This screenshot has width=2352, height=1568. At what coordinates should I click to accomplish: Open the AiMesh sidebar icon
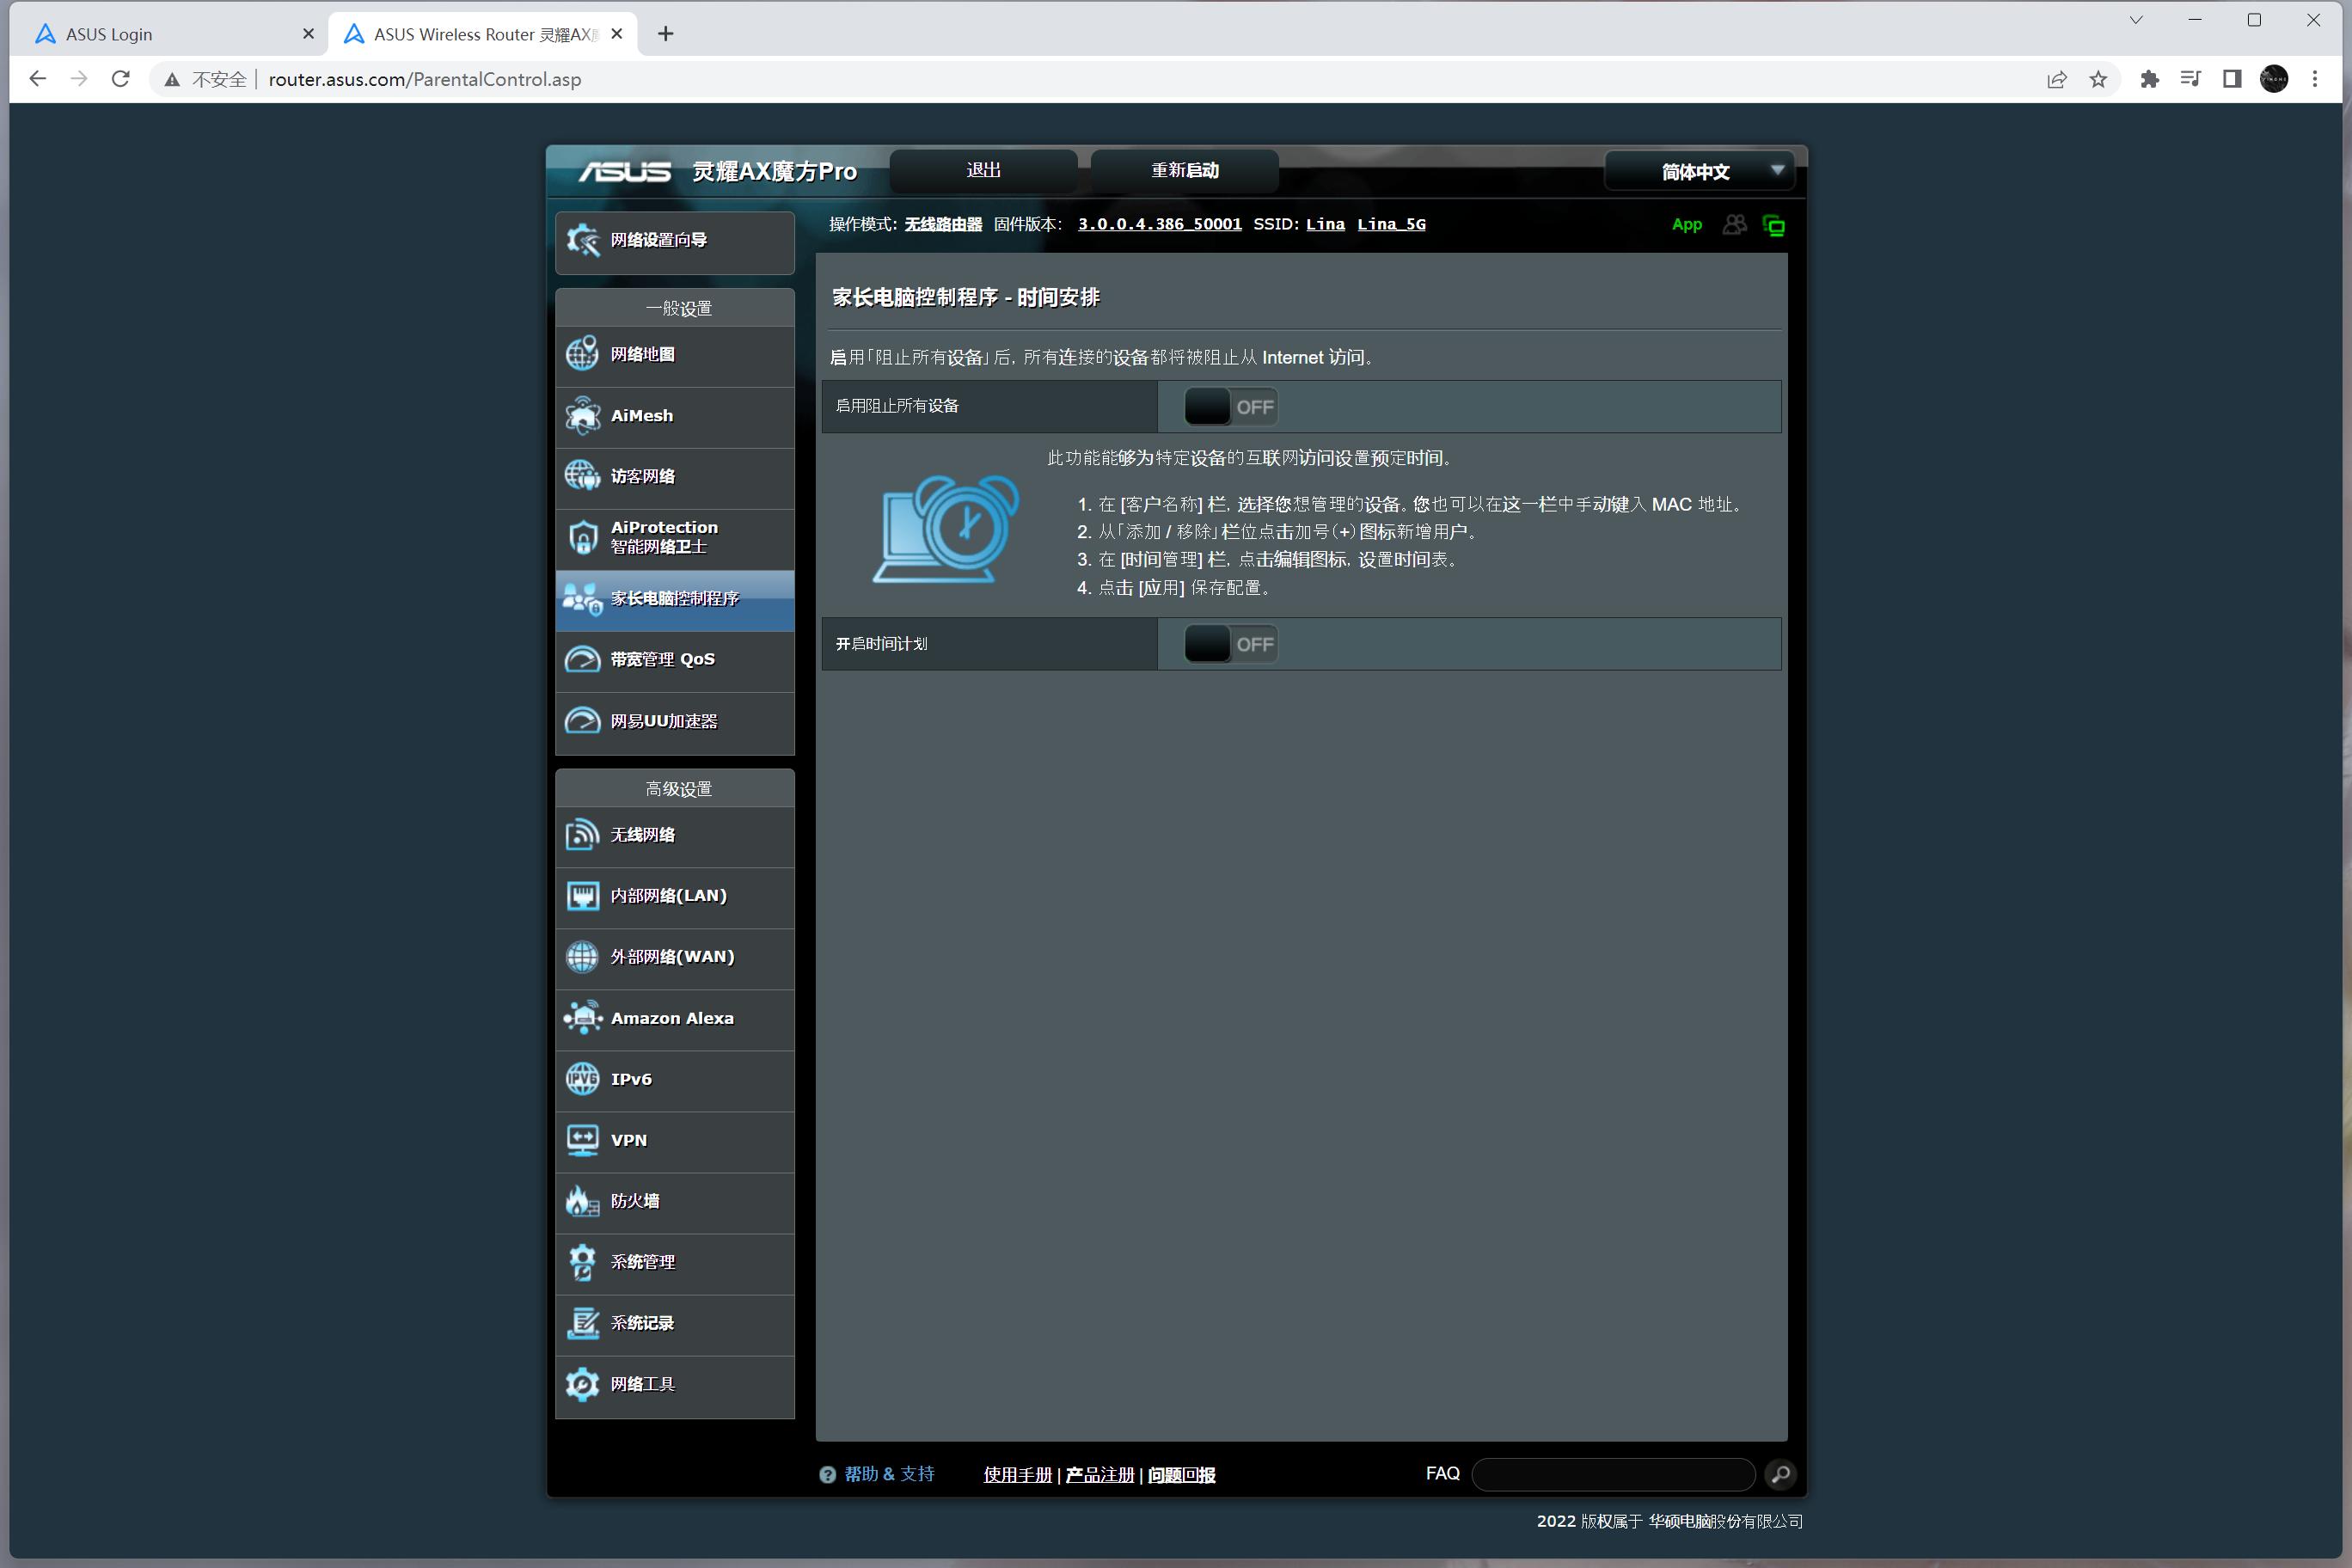click(x=582, y=416)
